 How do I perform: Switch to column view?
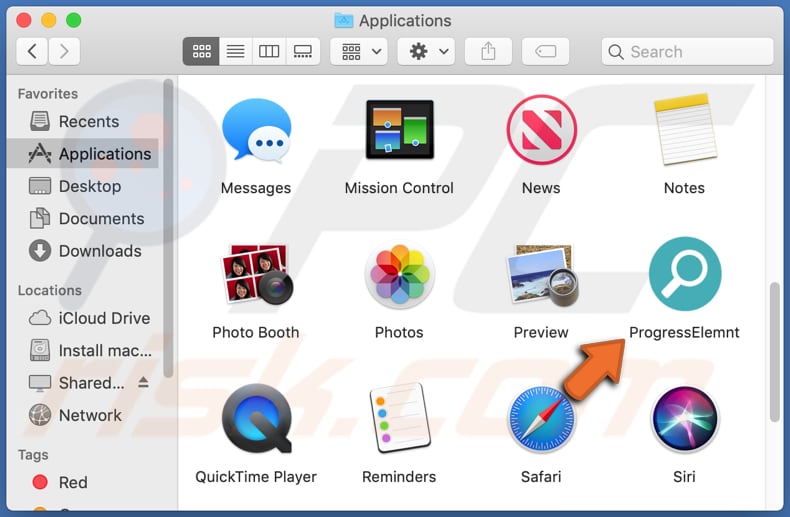[269, 51]
